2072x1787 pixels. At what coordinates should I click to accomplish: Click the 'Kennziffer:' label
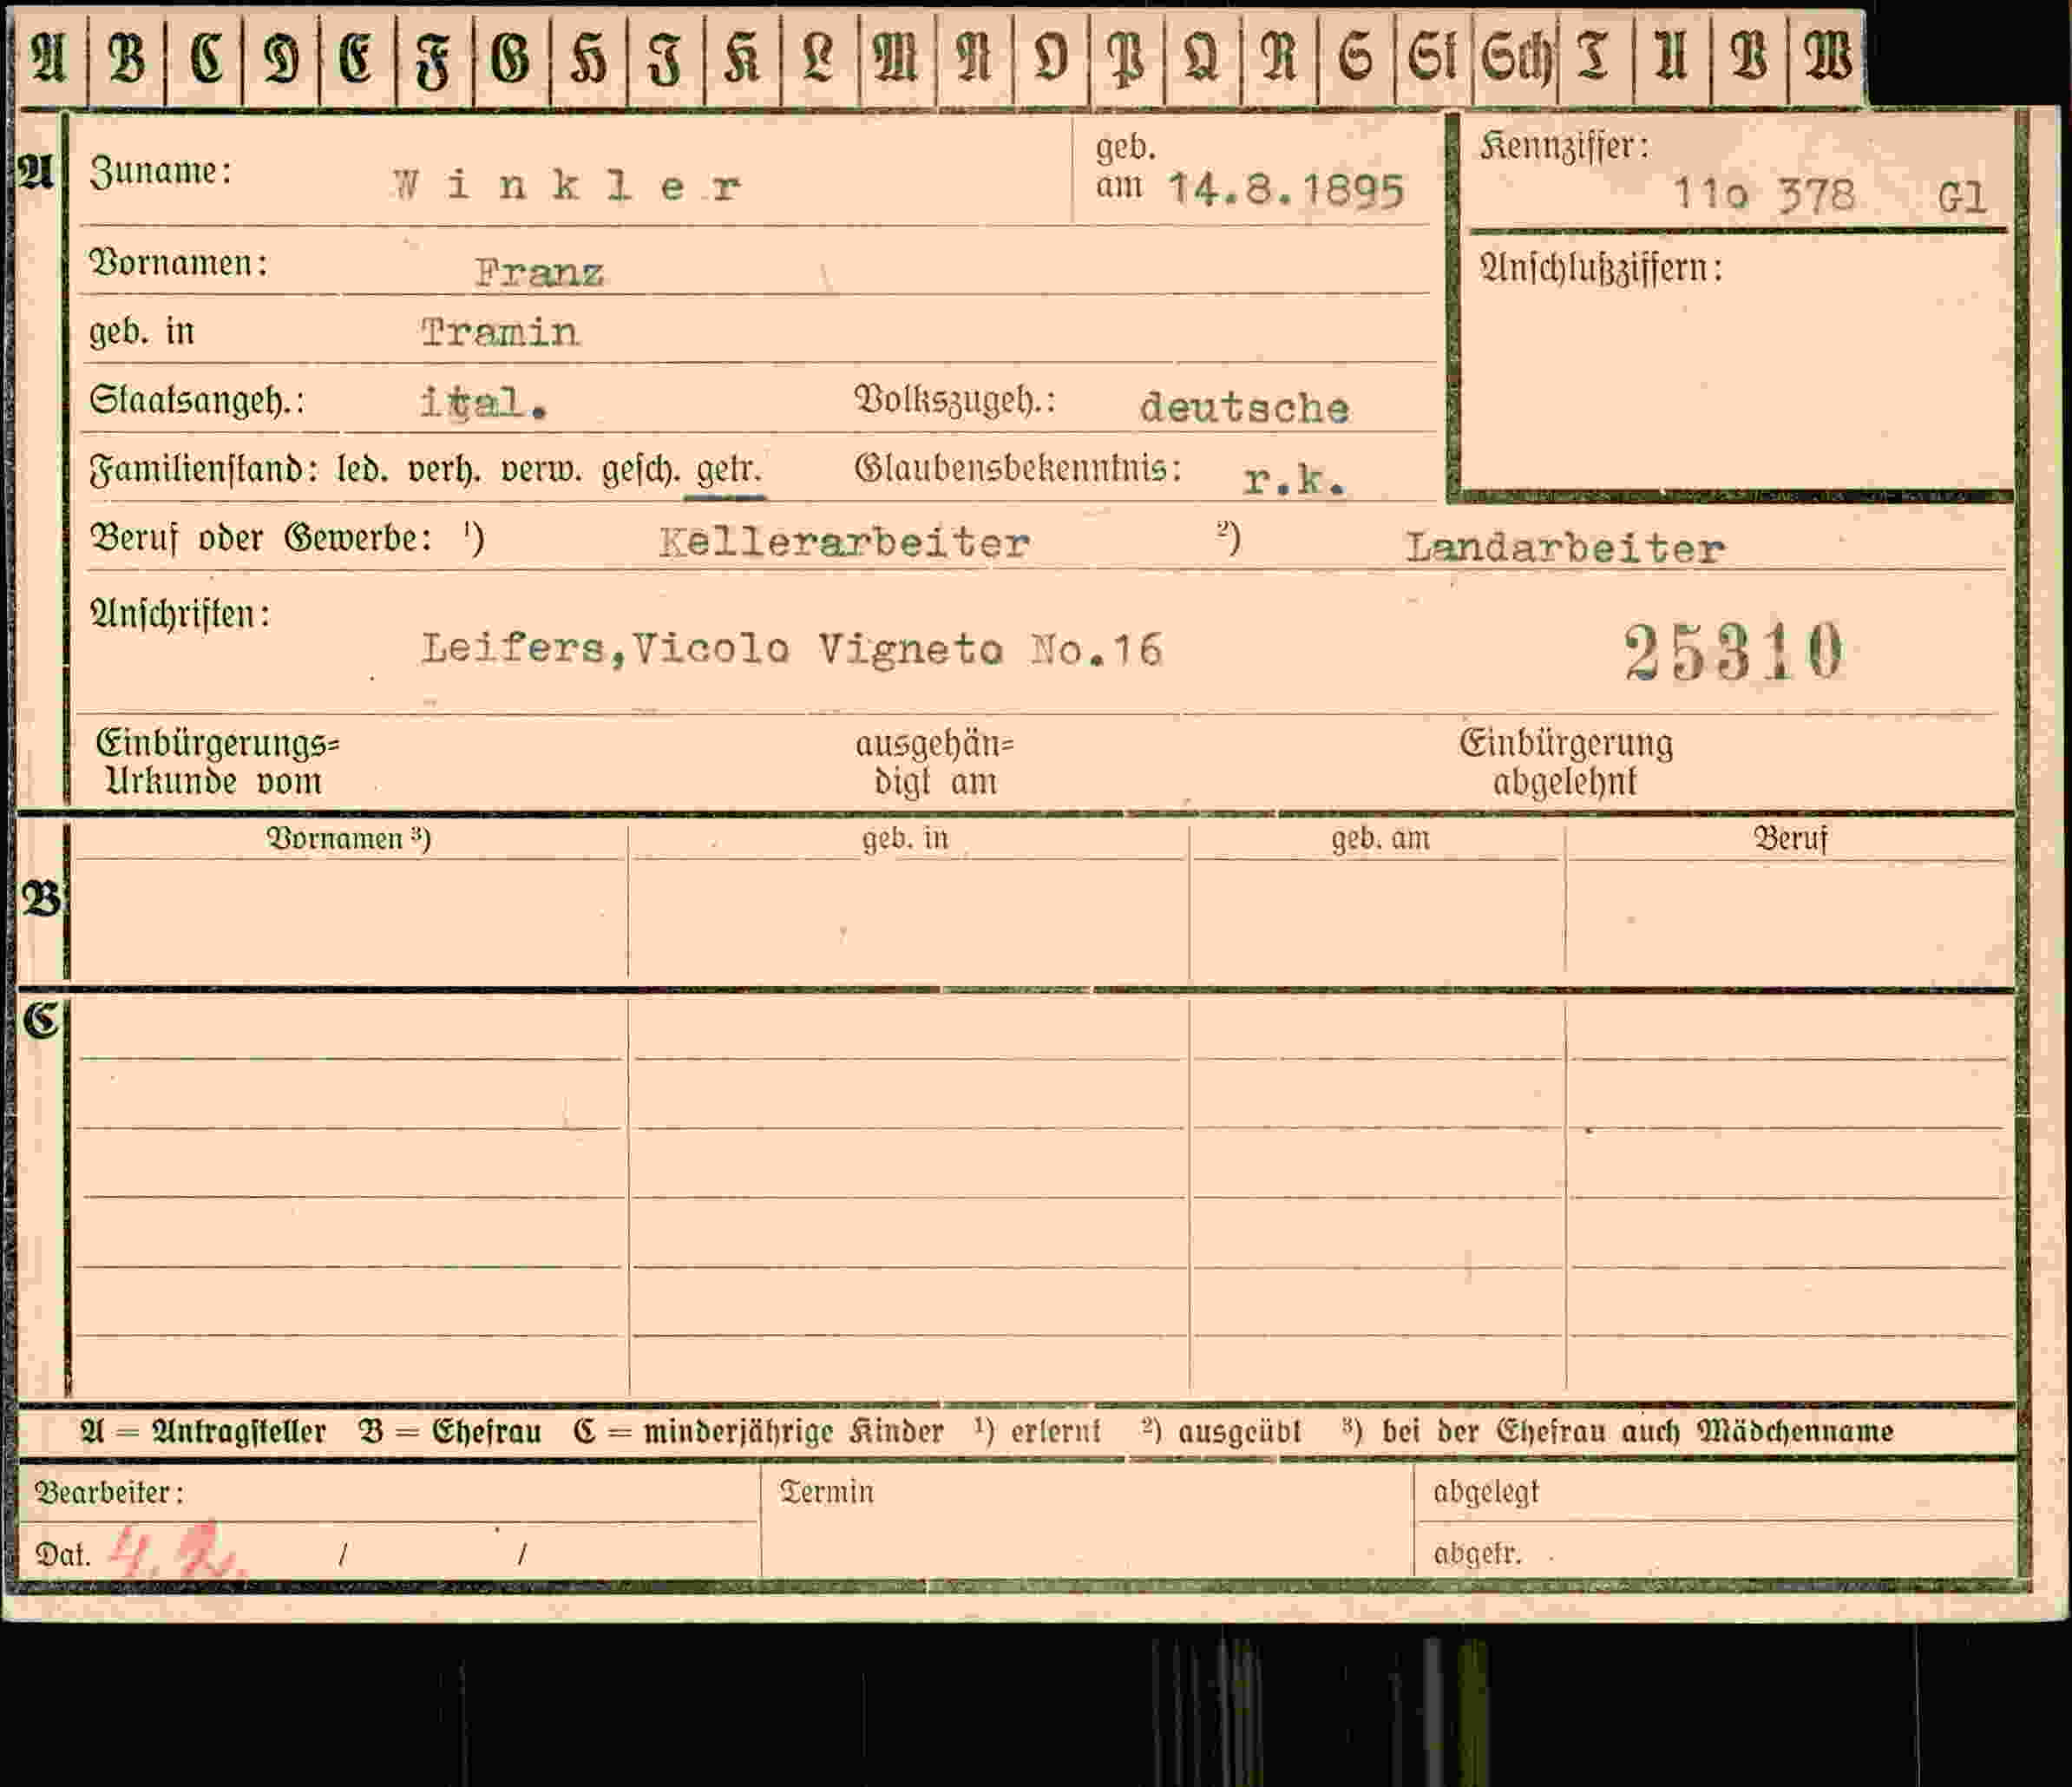pyautogui.click(x=1564, y=147)
